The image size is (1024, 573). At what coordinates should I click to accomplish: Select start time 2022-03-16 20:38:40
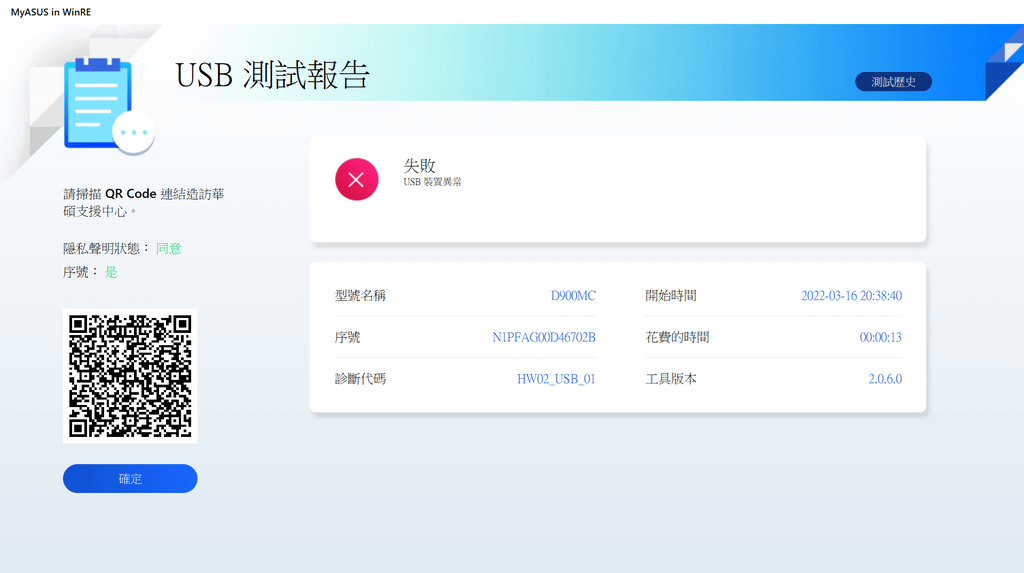[x=851, y=295]
